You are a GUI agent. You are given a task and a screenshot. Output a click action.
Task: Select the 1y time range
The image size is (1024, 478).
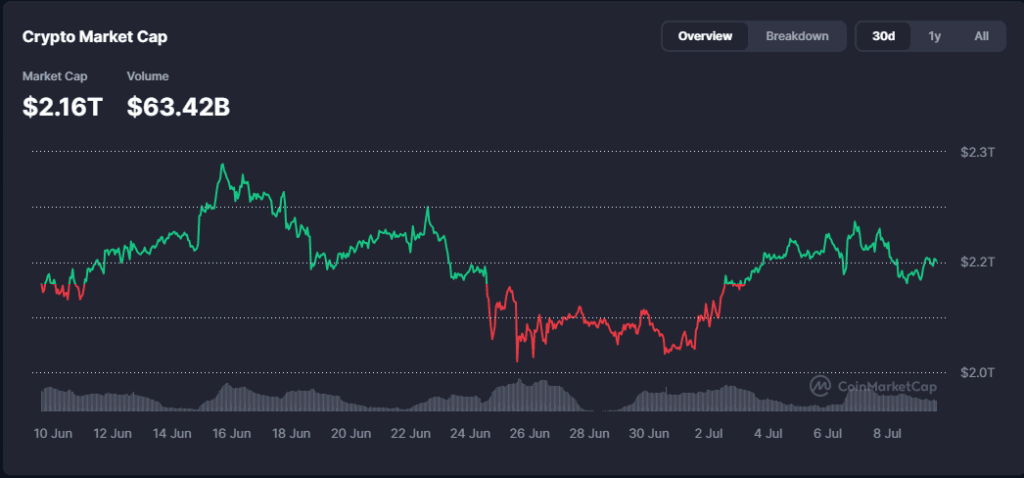934,36
